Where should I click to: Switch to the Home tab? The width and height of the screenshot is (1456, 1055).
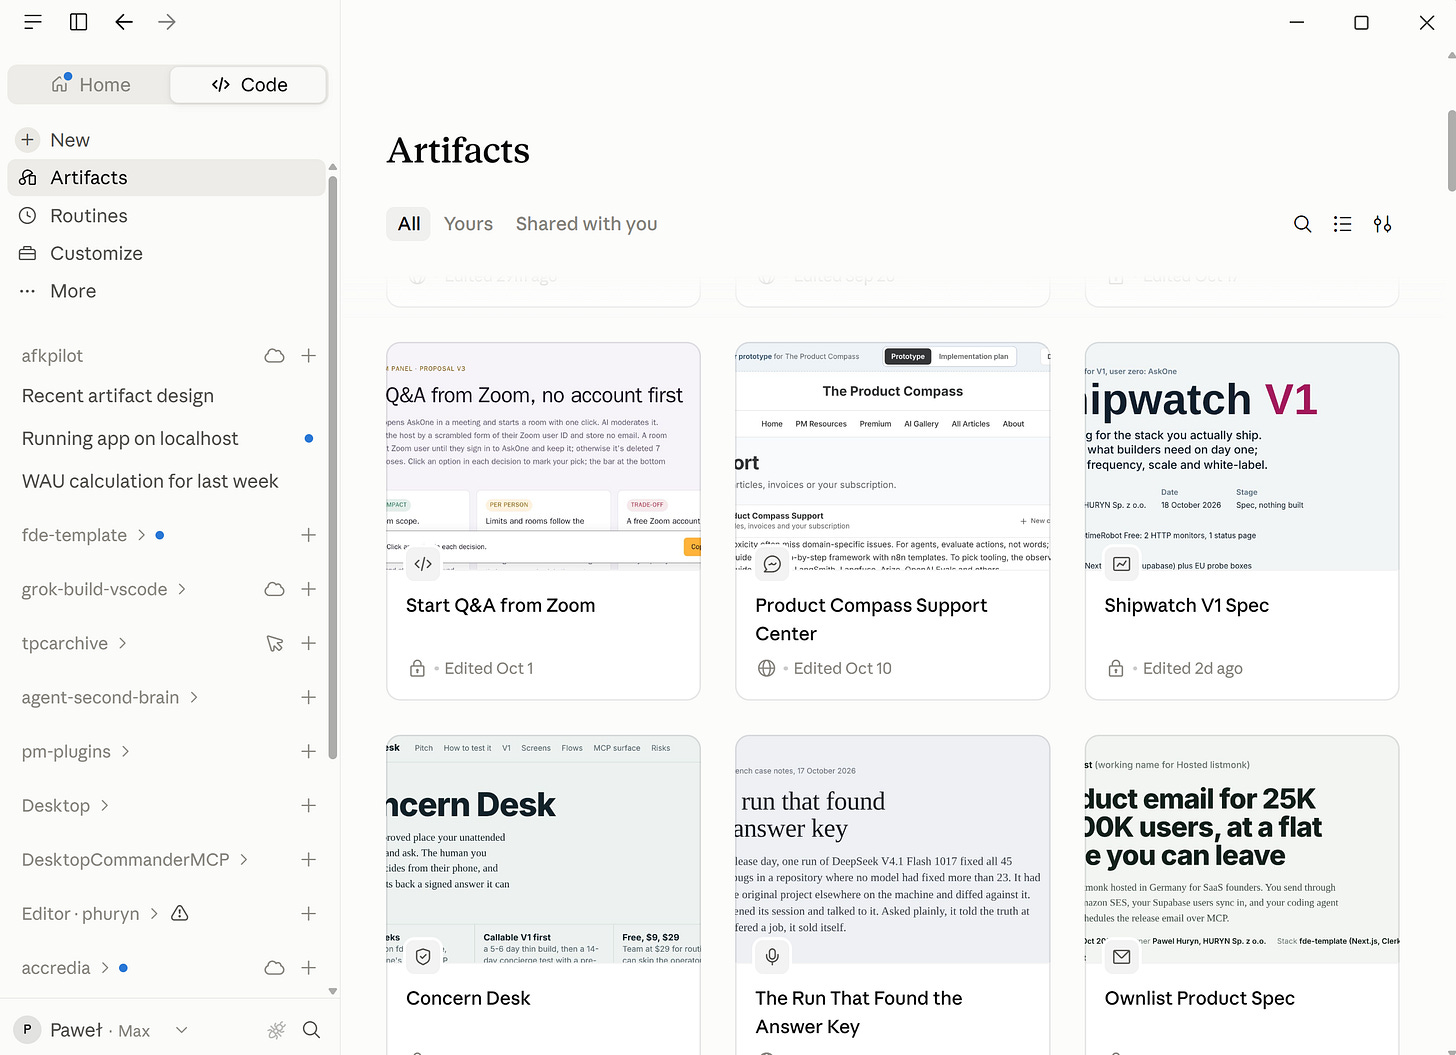pyautogui.click(x=91, y=85)
